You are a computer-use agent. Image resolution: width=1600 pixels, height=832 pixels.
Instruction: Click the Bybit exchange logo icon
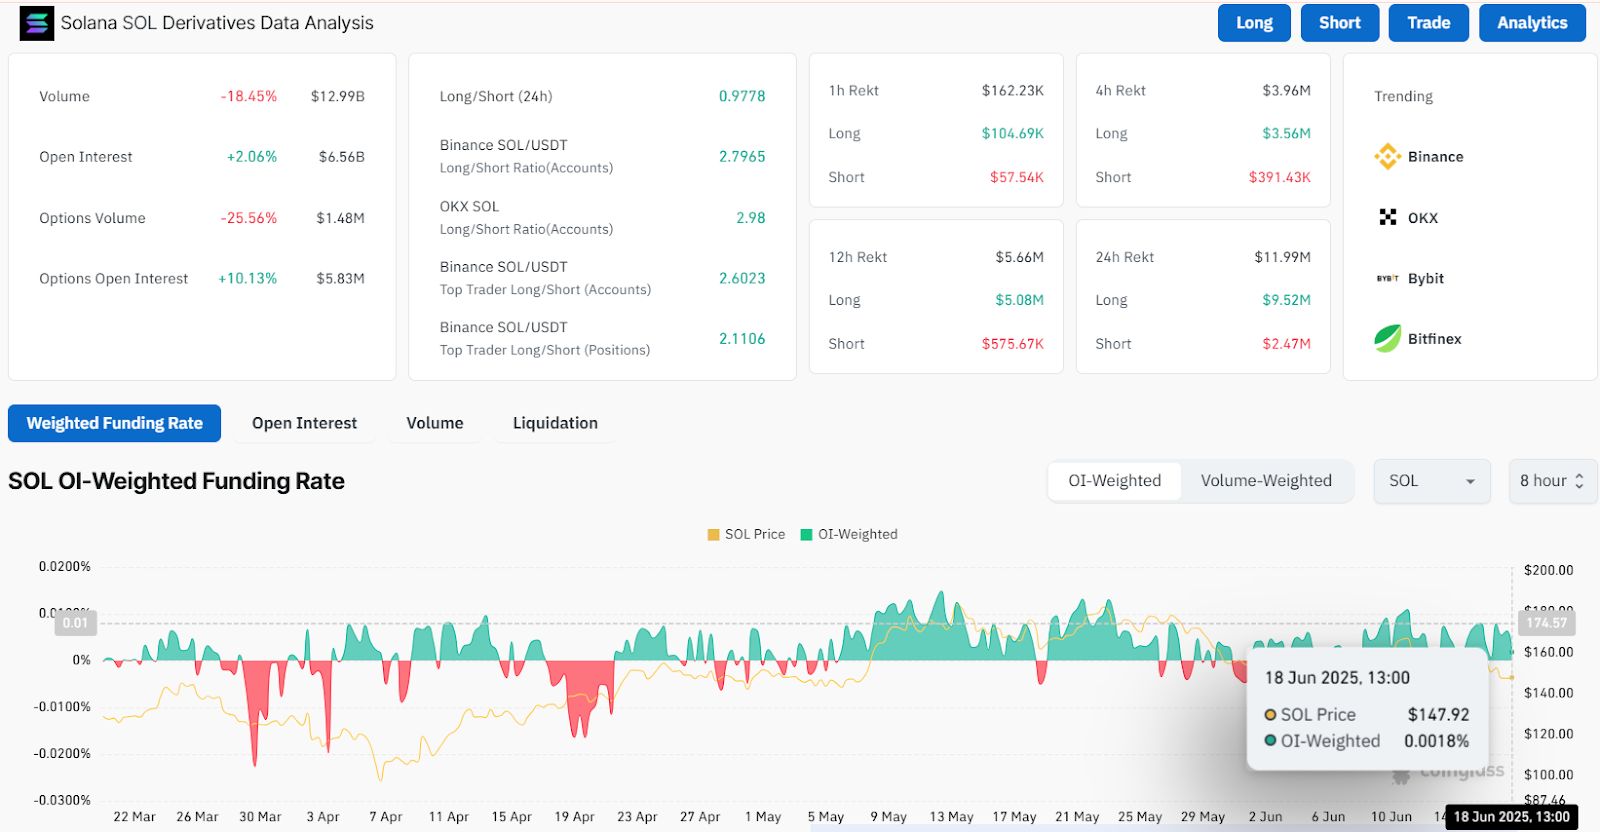(1387, 279)
